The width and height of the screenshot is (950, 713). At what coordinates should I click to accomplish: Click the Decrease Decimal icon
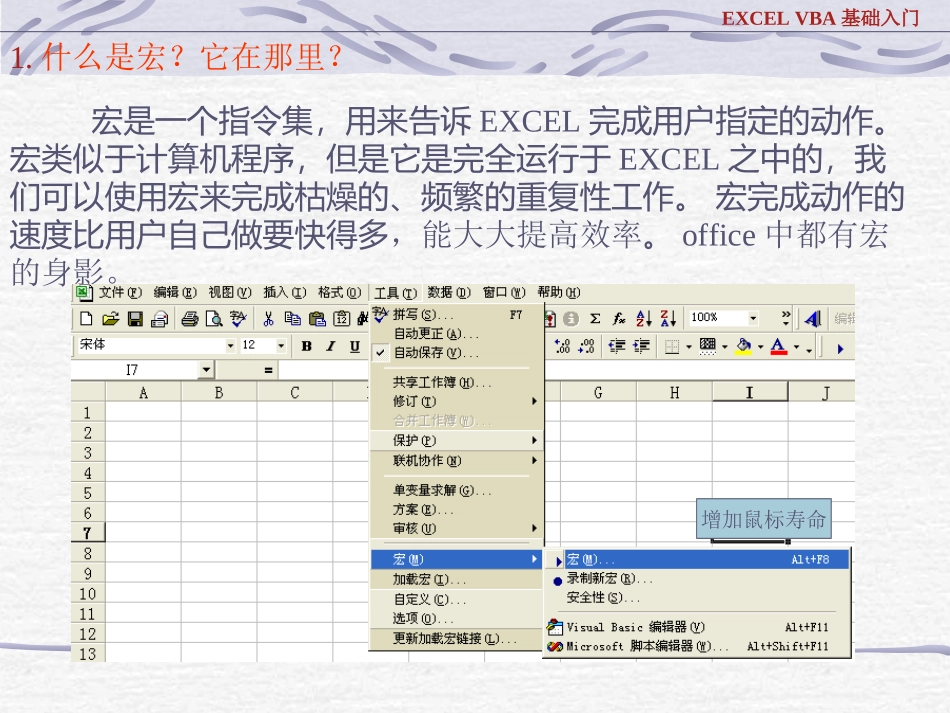586,347
